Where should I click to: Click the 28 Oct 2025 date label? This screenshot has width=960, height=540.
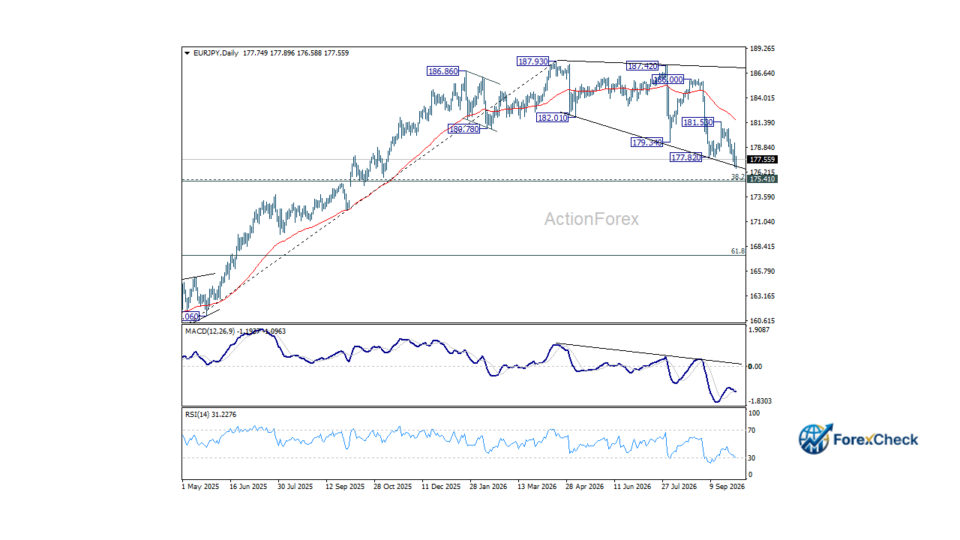pyautogui.click(x=392, y=487)
